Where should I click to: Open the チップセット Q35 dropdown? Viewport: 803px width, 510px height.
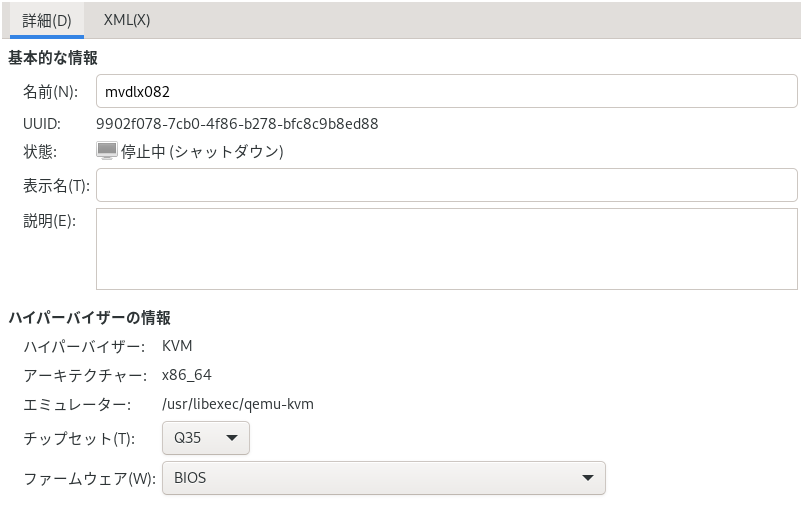click(x=205, y=438)
